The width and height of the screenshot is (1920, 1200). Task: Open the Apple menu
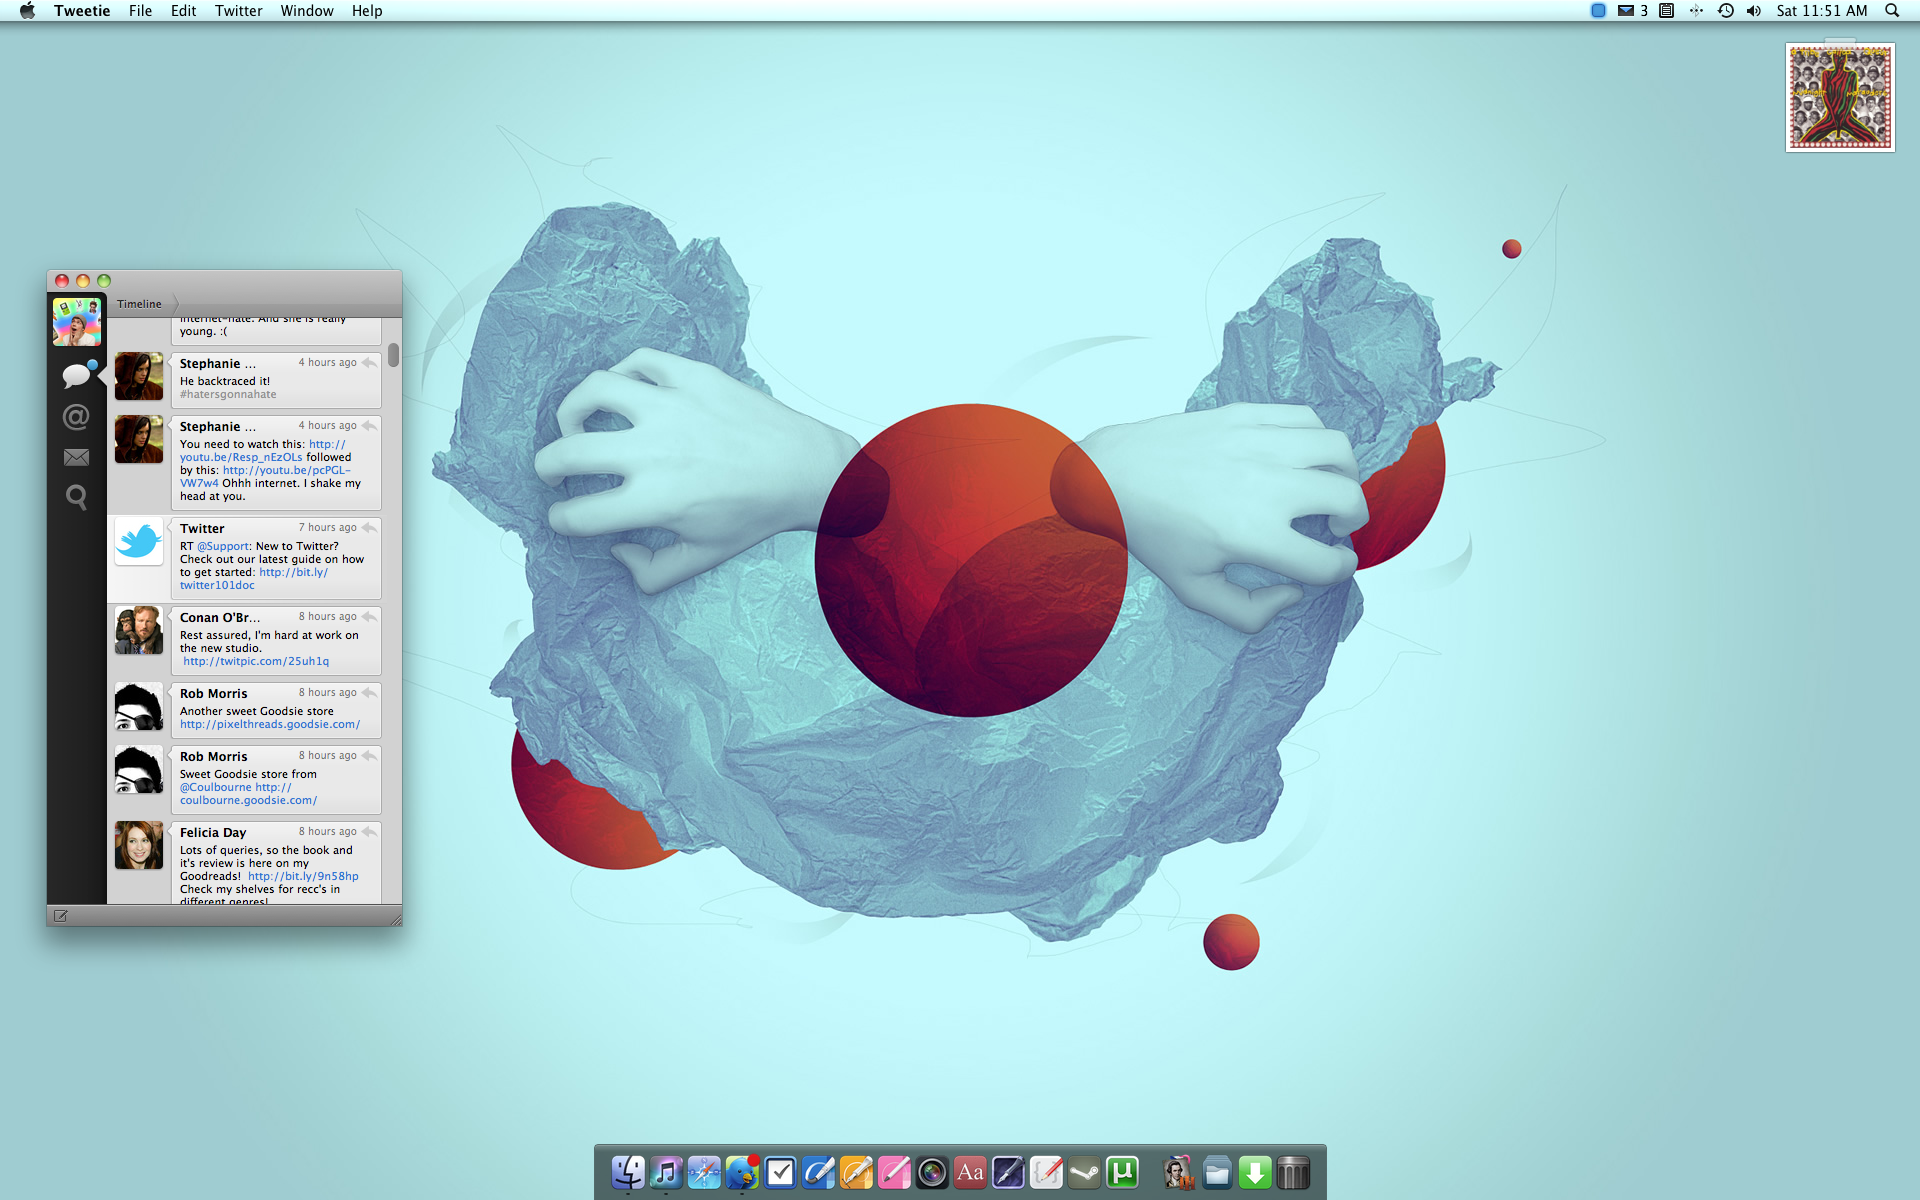click(27, 11)
